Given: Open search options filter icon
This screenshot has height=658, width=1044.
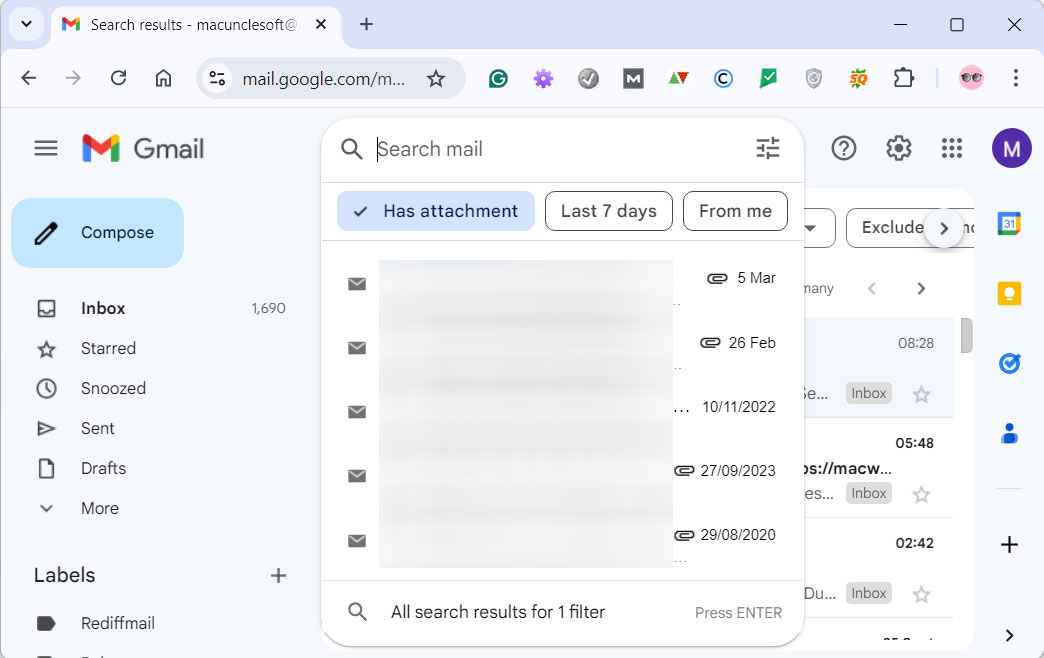Looking at the screenshot, I should click(767, 149).
